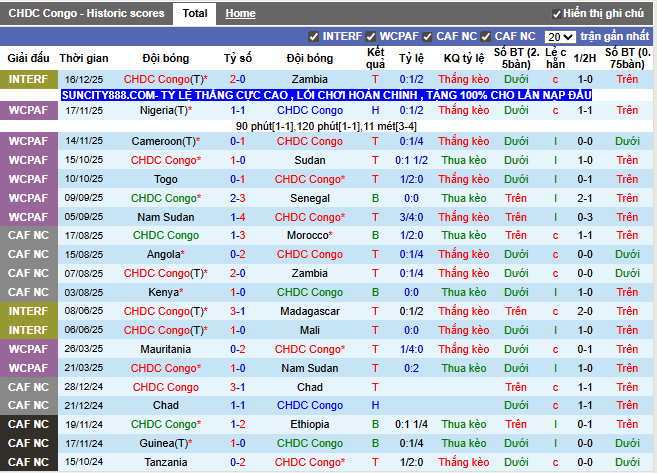Open Tanzania team link

[166, 462]
